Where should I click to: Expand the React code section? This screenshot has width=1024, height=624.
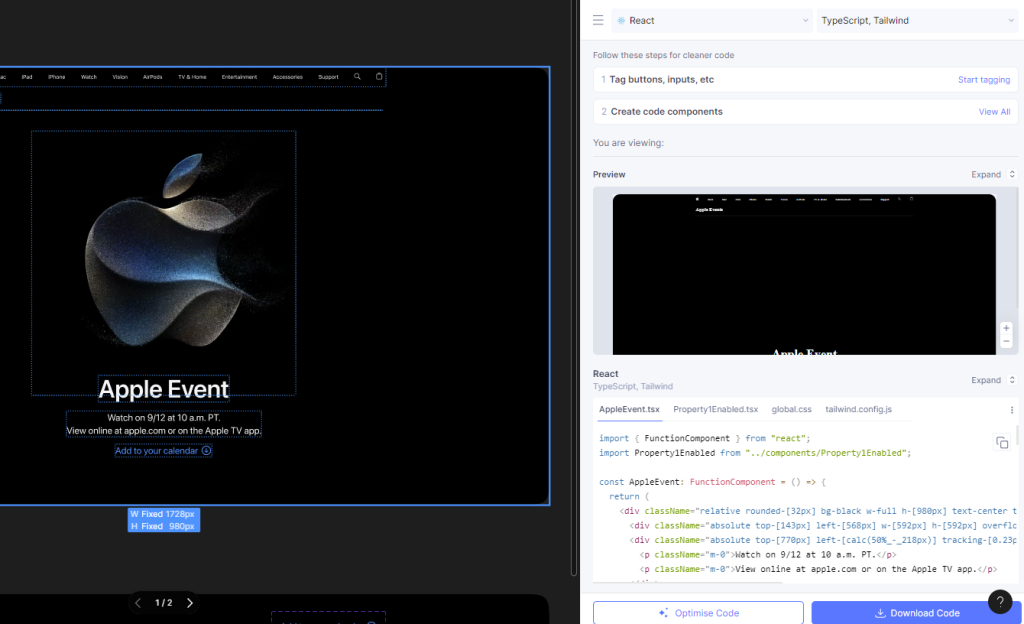coord(992,380)
